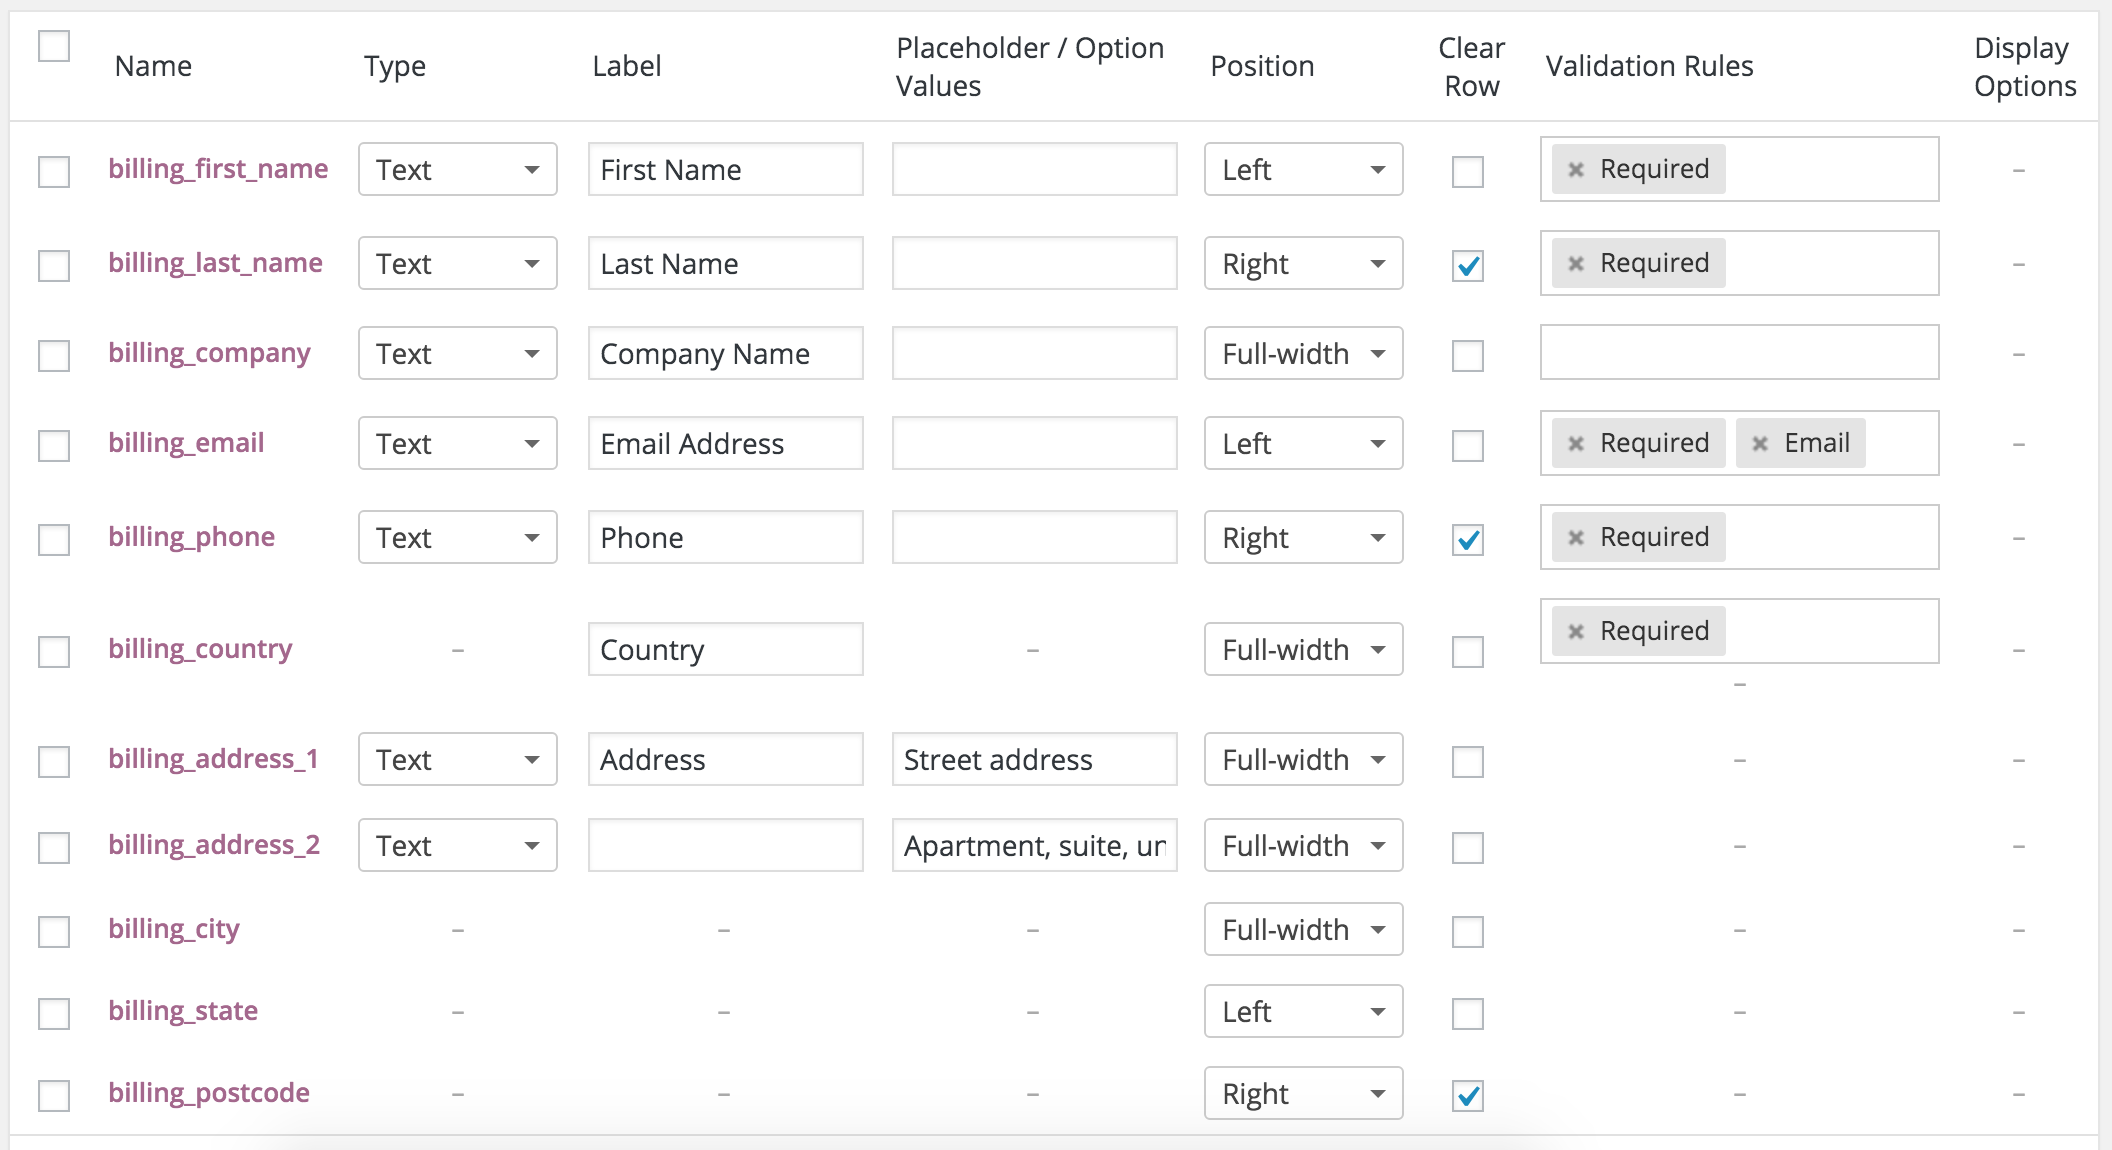The height and width of the screenshot is (1150, 2112).
Task: Open the billing_phone field link
Action: [x=192, y=537]
